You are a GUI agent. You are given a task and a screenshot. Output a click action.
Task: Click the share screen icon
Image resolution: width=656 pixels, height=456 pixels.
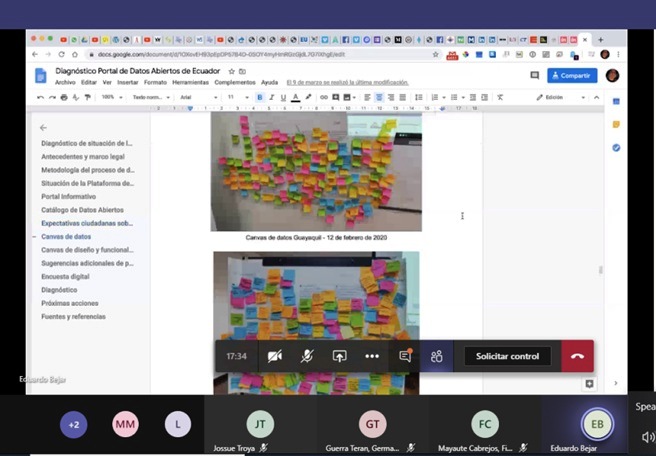coord(339,356)
